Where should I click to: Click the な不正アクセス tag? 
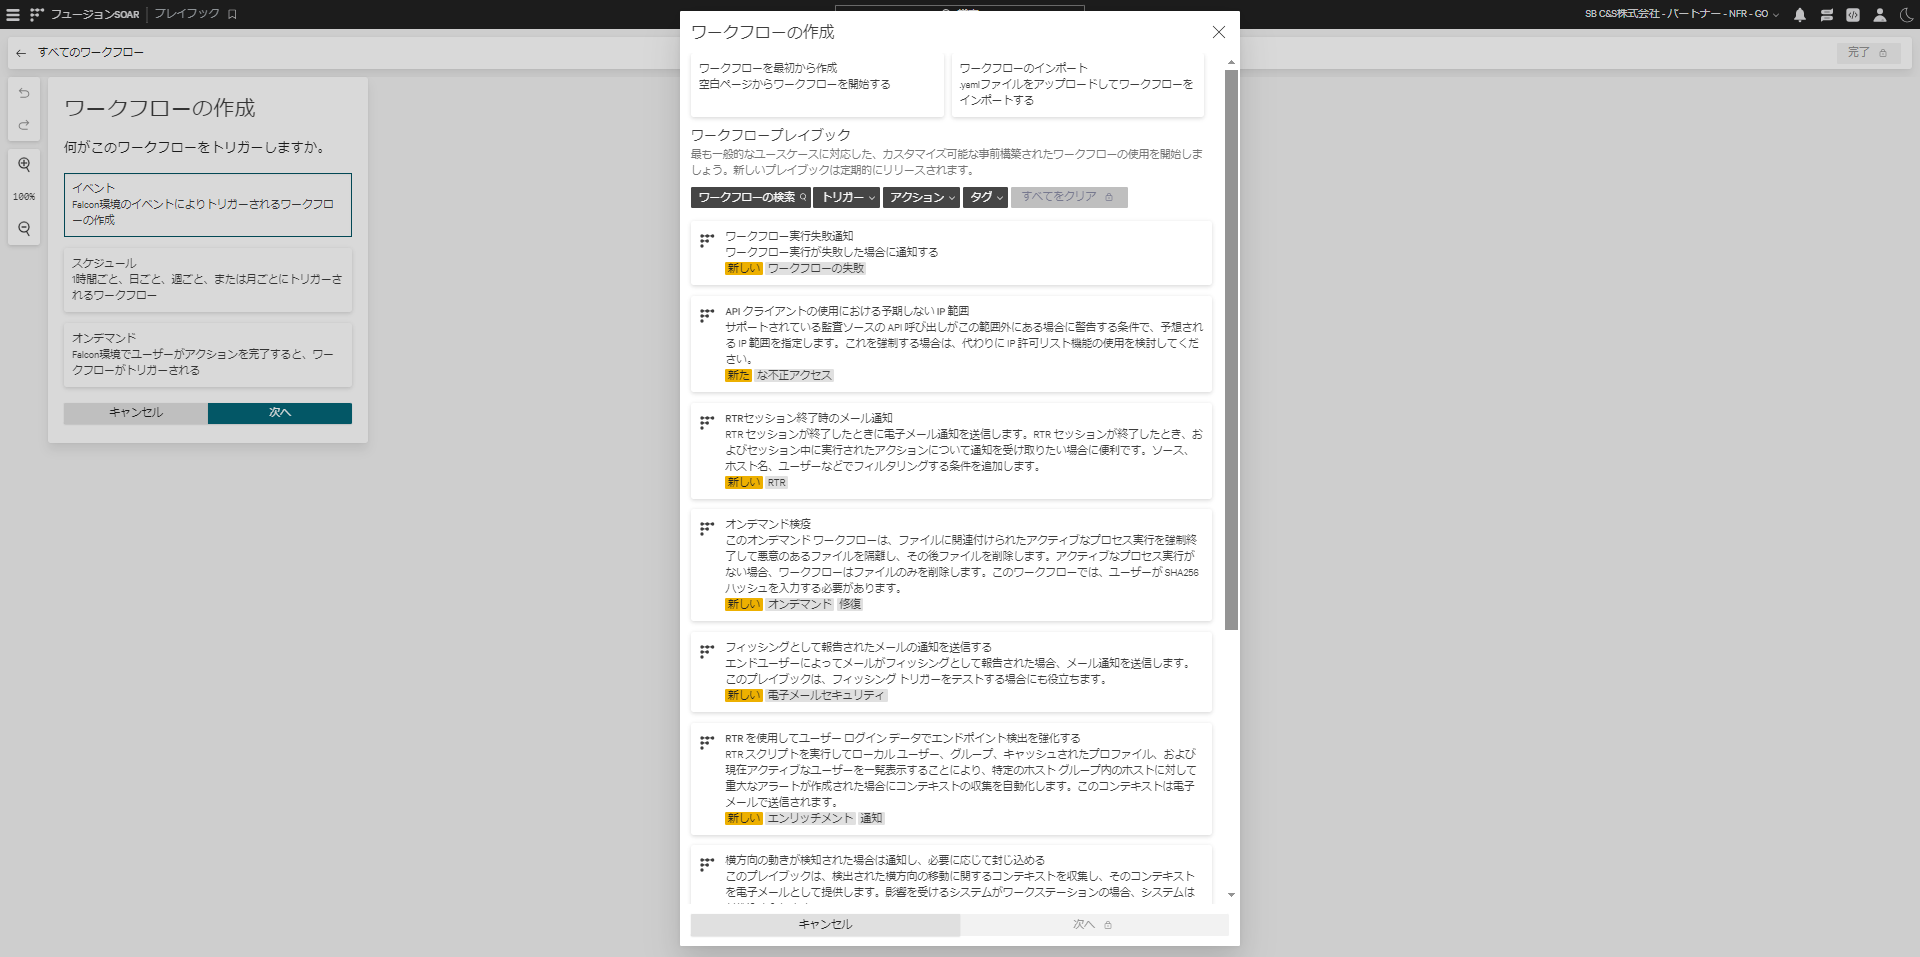click(x=794, y=375)
